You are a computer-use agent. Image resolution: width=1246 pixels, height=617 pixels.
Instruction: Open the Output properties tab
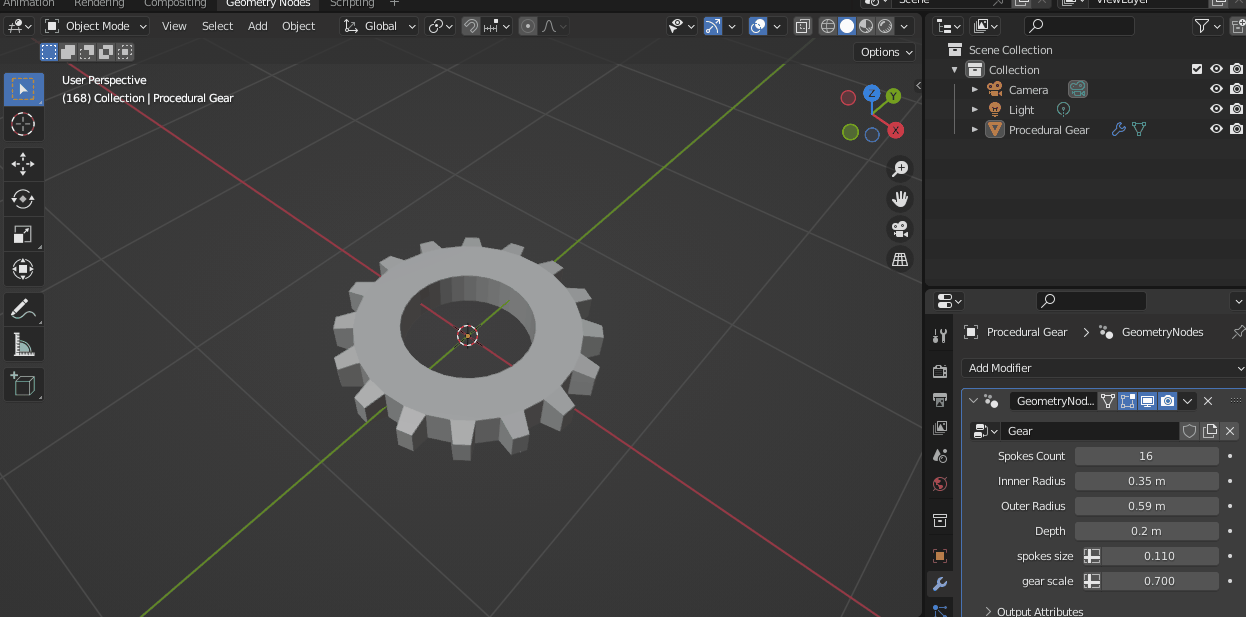point(939,400)
